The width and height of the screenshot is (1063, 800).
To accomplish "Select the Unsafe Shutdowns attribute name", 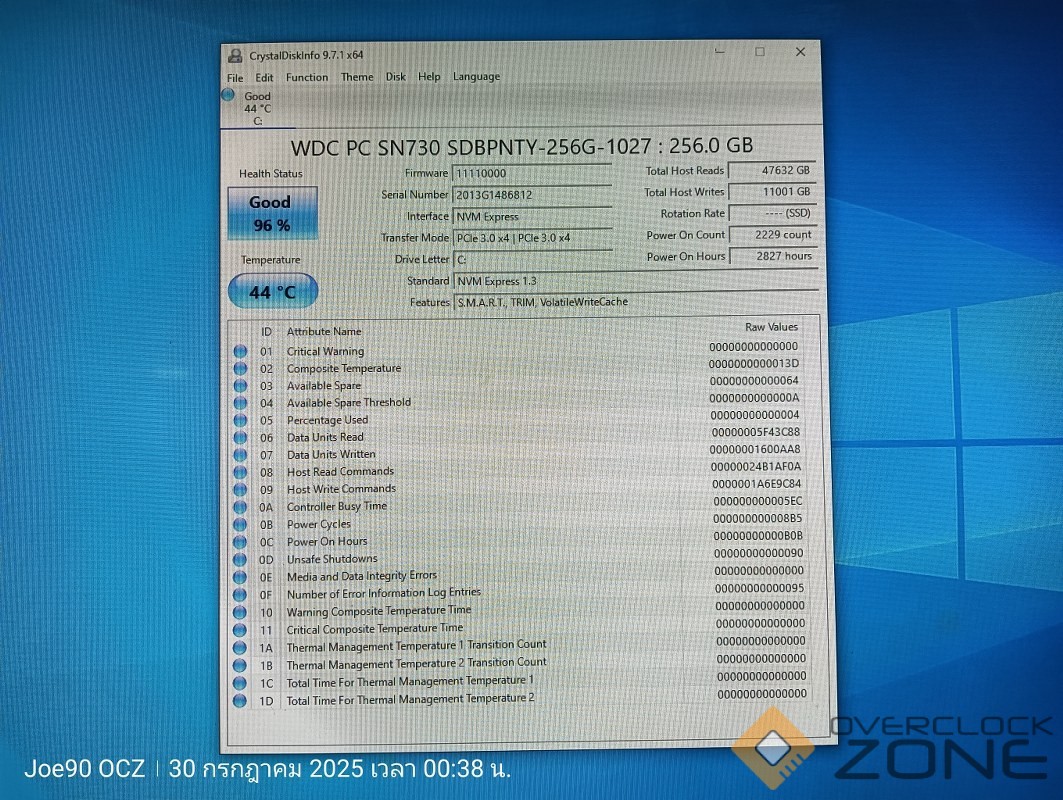I will [x=332, y=559].
